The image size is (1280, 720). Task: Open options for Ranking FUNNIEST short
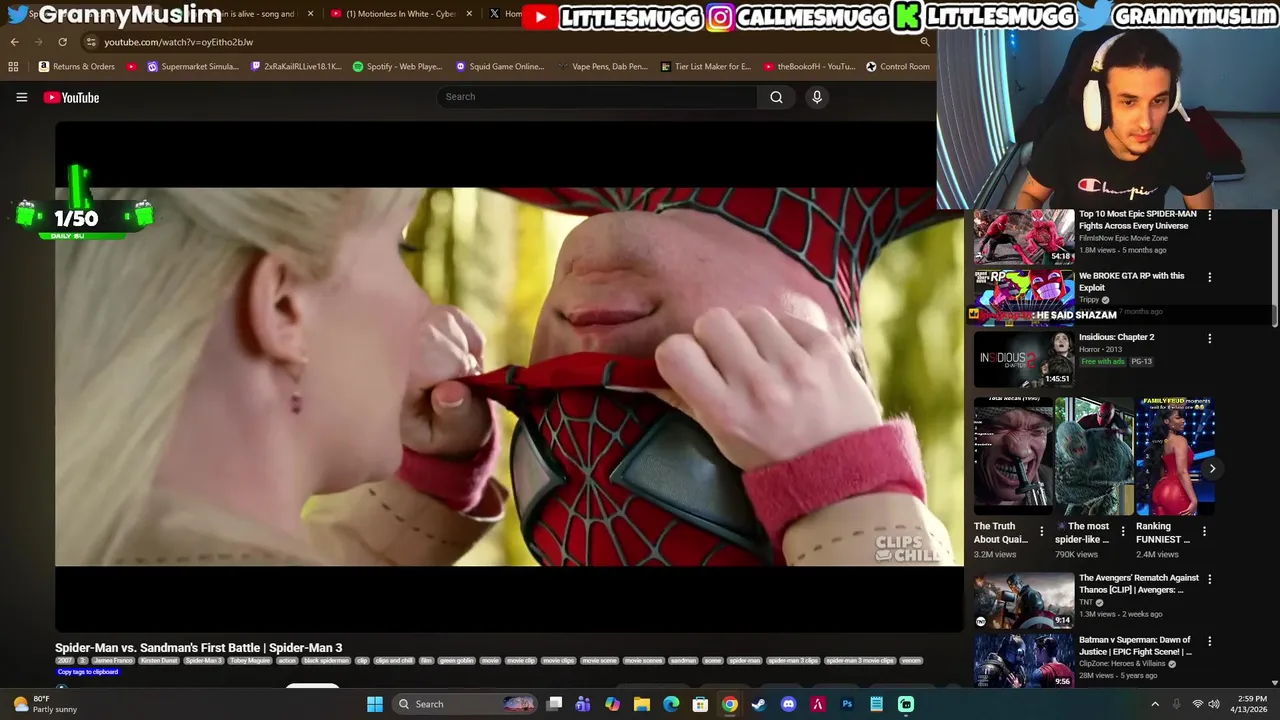tap(1204, 531)
